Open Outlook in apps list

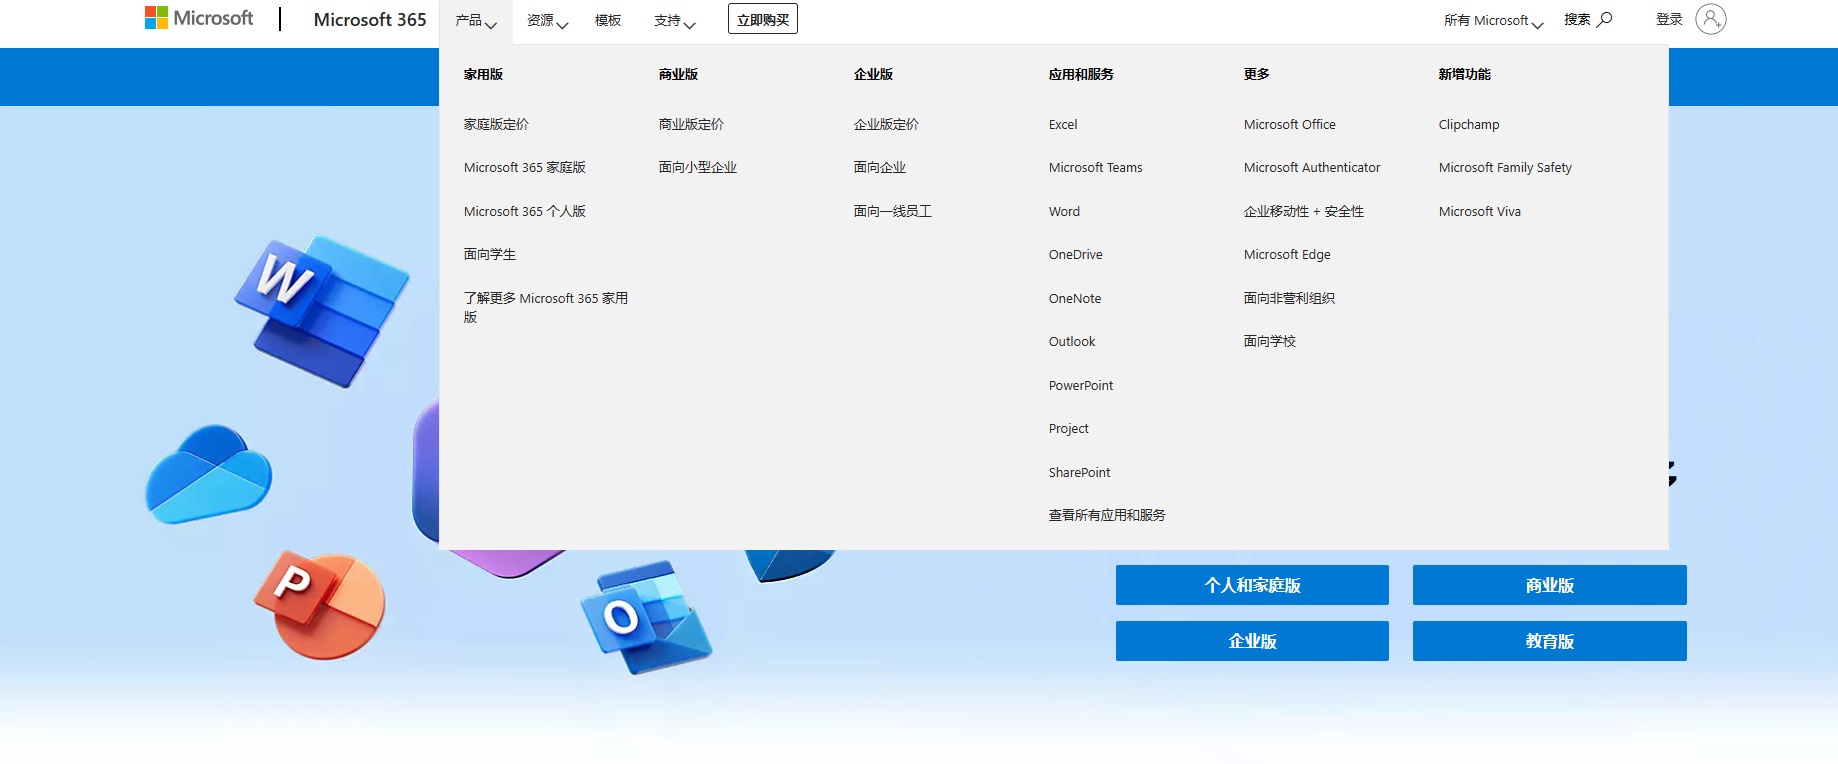(1072, 341)
